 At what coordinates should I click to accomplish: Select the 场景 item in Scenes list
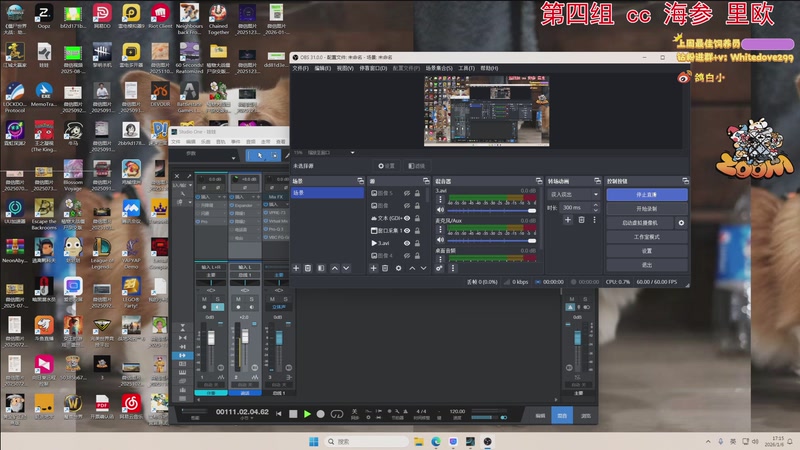pos(327,193)
